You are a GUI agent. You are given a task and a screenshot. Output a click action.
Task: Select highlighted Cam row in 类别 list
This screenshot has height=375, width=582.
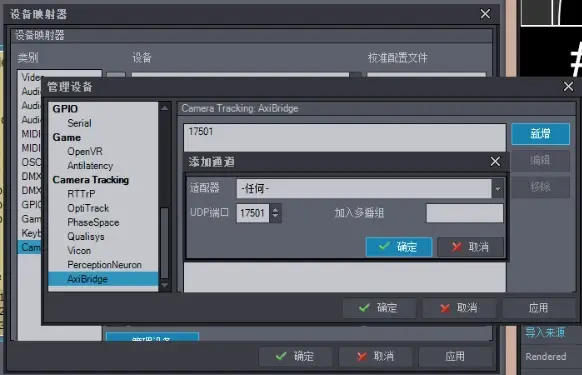(30, 247)
